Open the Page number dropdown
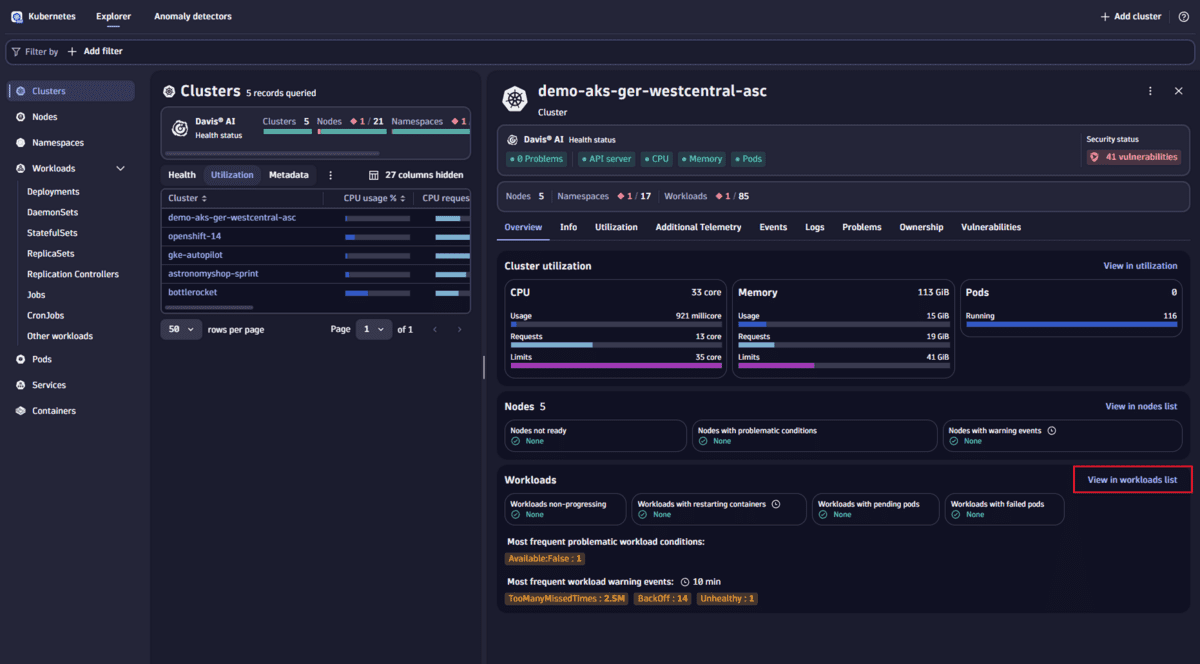This screenshot has height=664, width=1200. point(374,328)
